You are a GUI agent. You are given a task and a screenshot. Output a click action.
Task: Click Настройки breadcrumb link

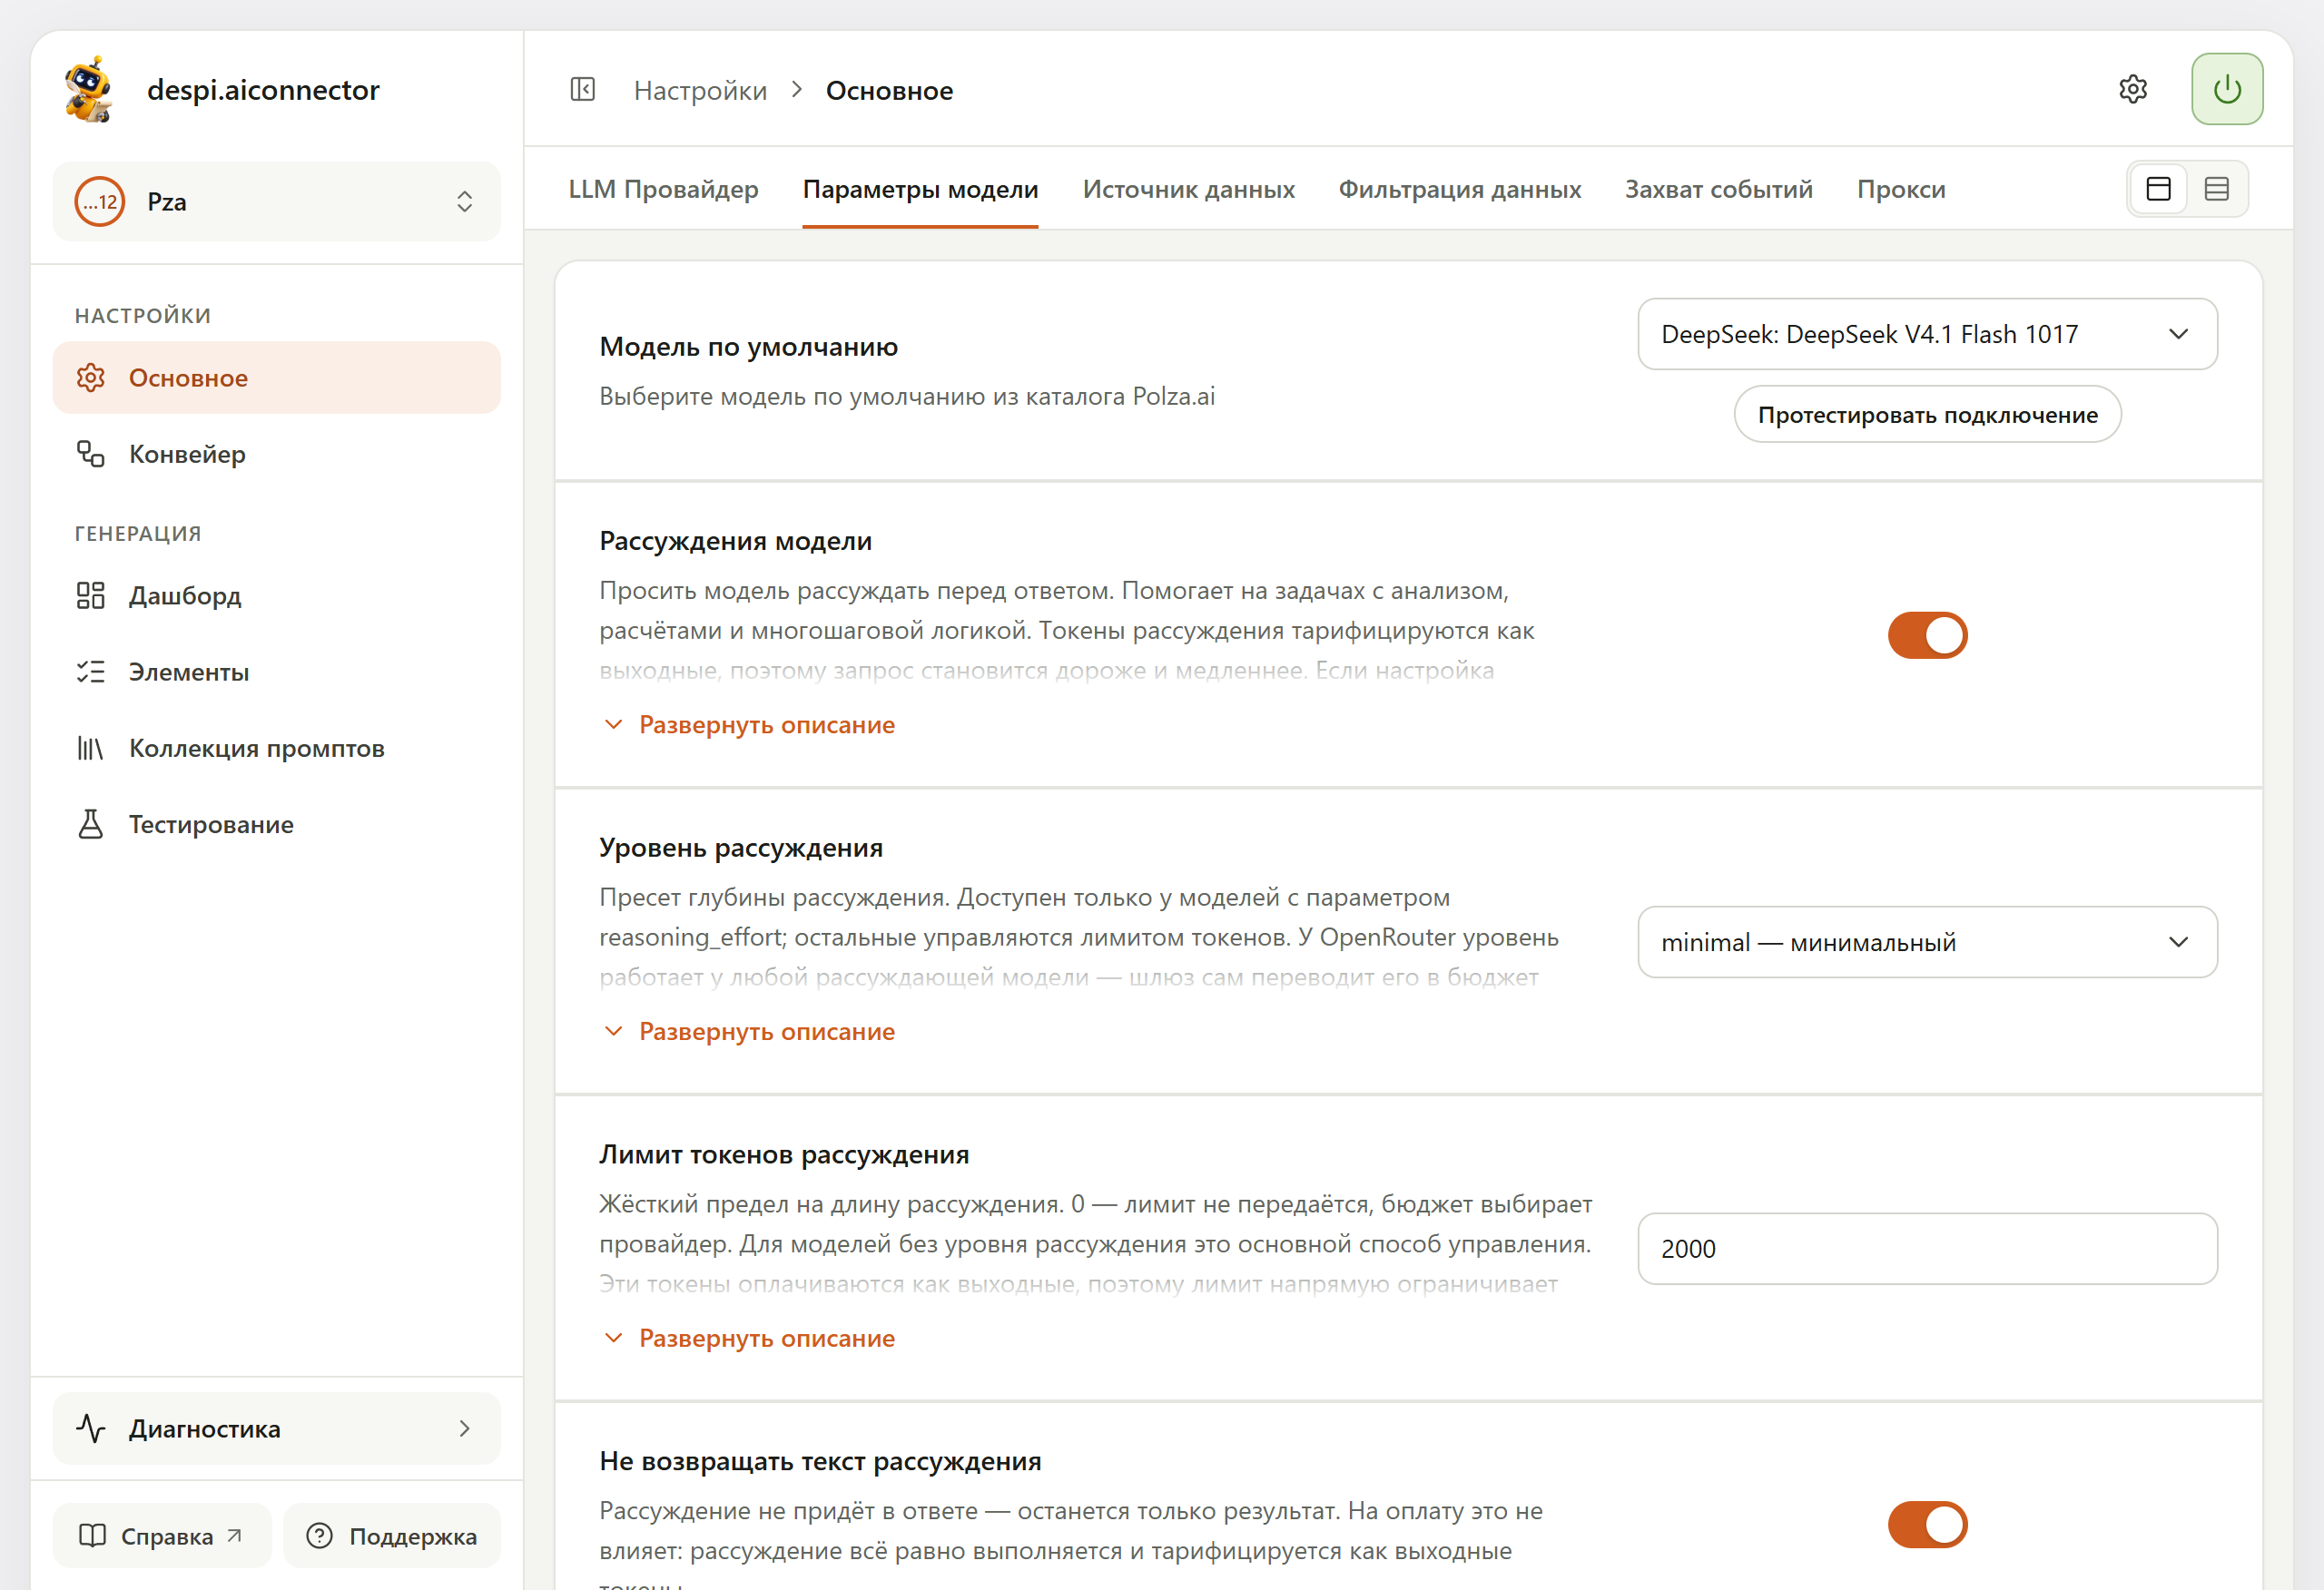(700, 90)
